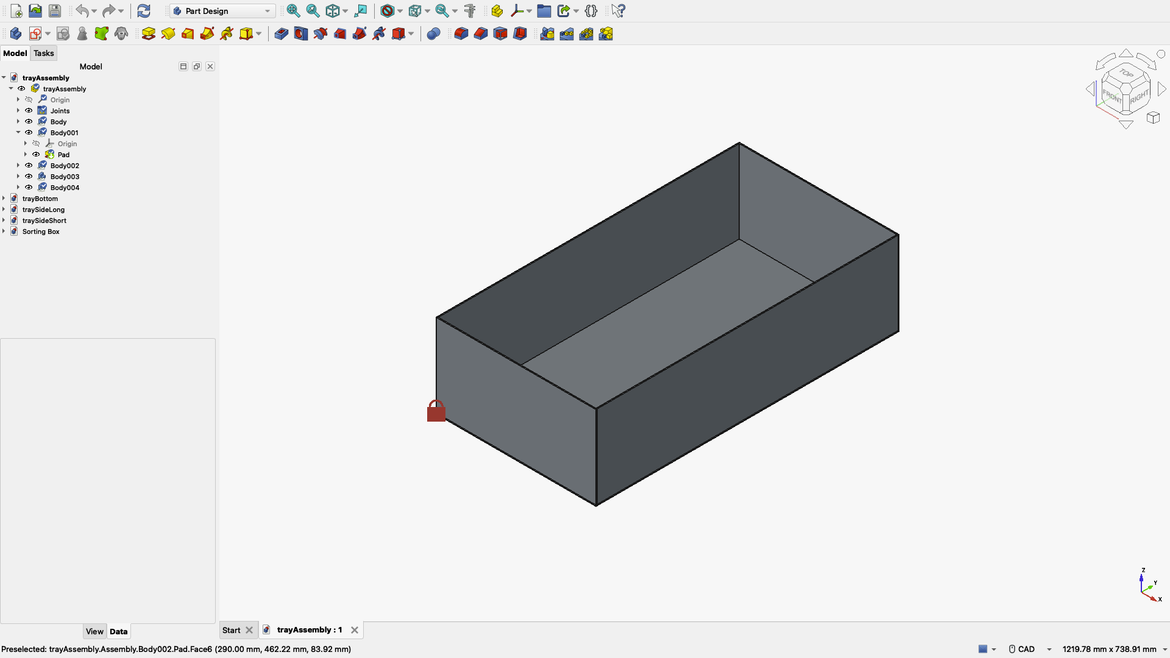Select the Start tab at the bottom

click(232, 629)
